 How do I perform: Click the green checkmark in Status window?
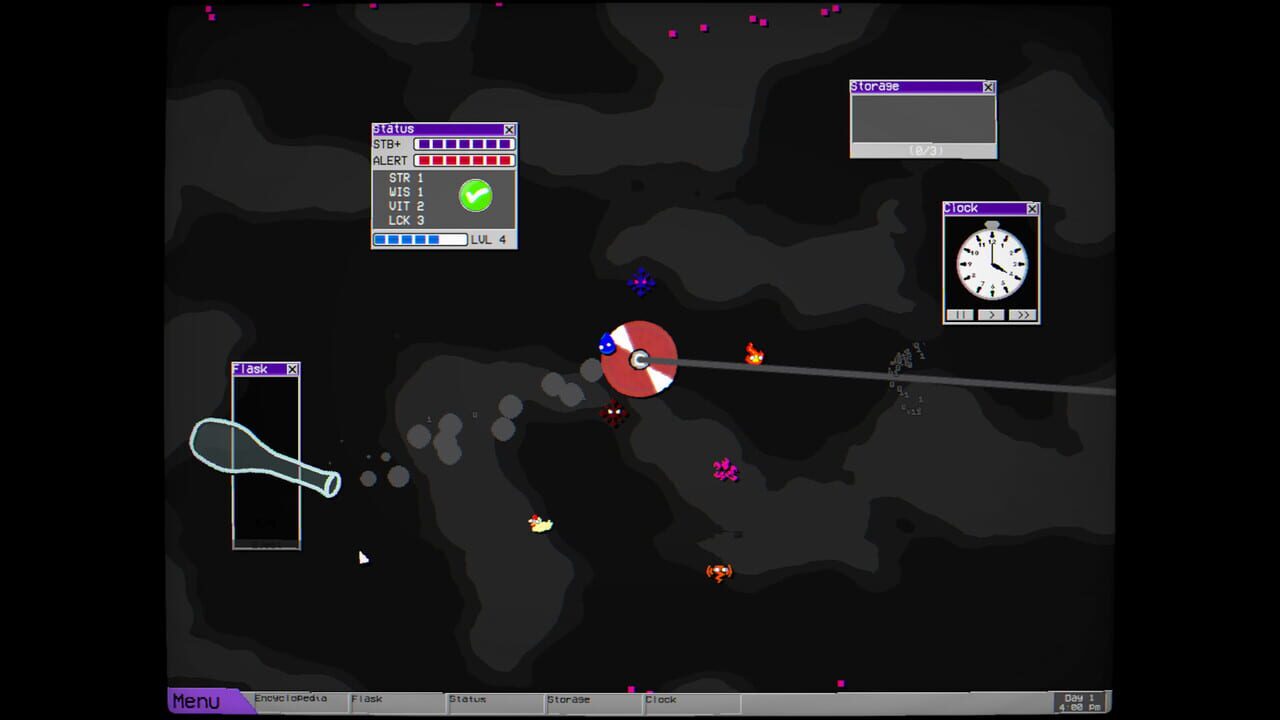476,195
